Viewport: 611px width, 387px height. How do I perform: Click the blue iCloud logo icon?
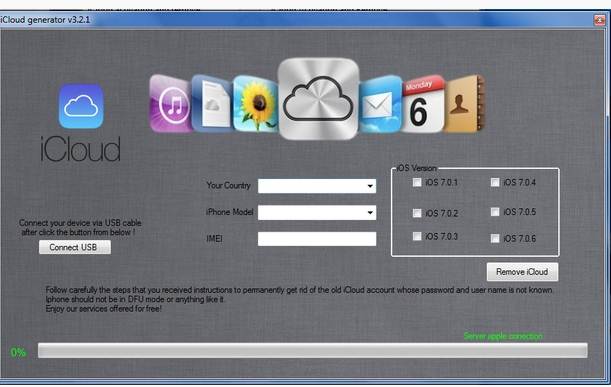click(x=81, y=106)
